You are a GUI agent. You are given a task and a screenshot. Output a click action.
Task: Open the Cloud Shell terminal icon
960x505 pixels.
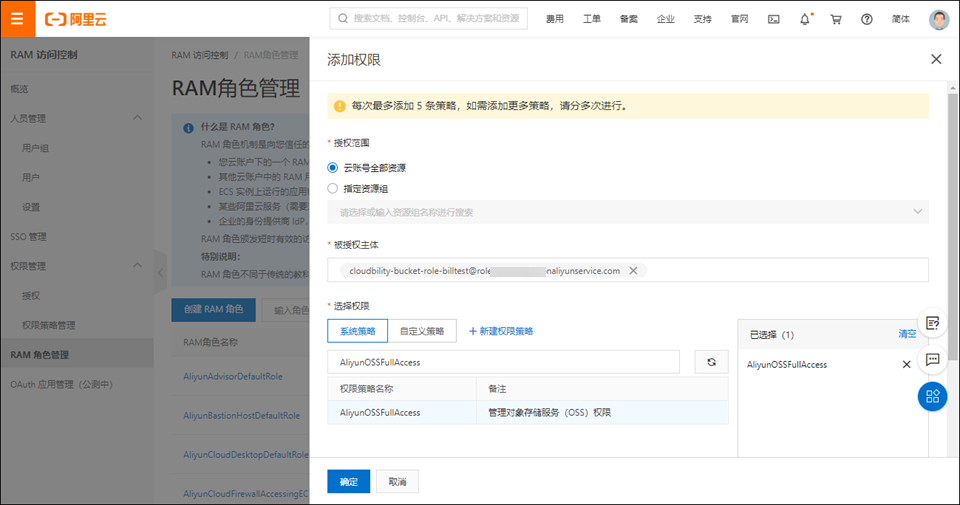pos(773,19)
